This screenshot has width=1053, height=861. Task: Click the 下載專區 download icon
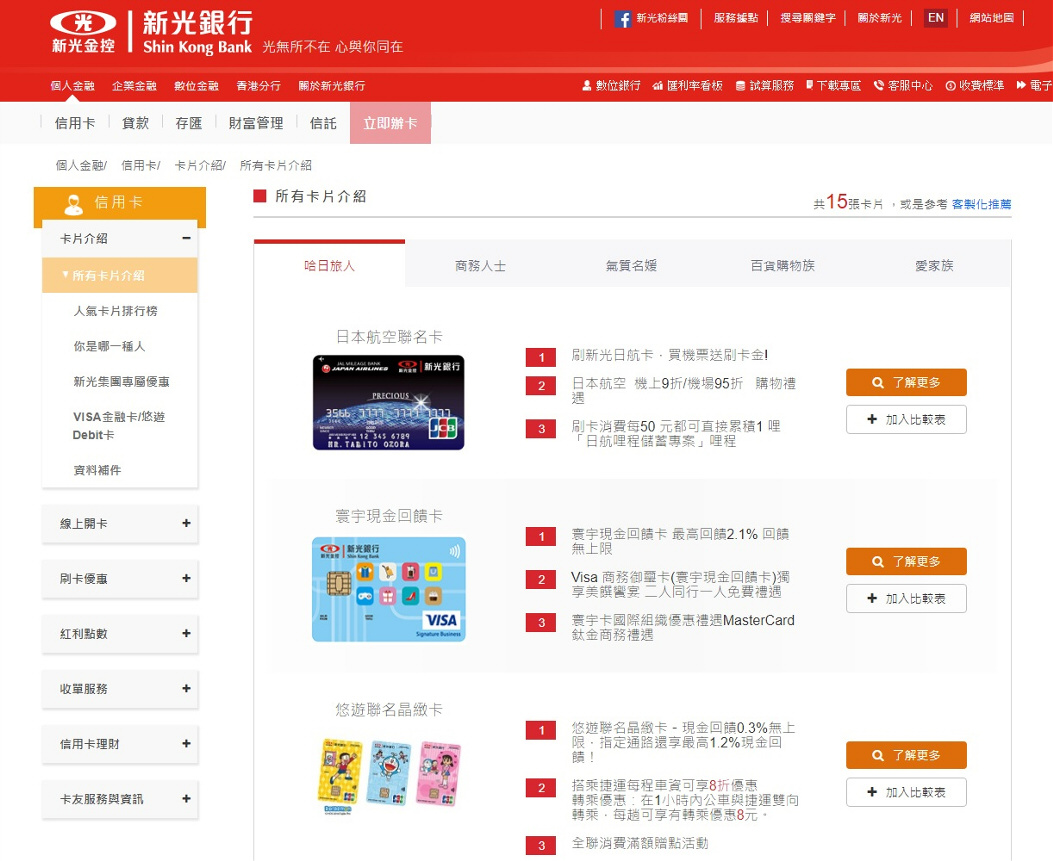pos(810,85)
